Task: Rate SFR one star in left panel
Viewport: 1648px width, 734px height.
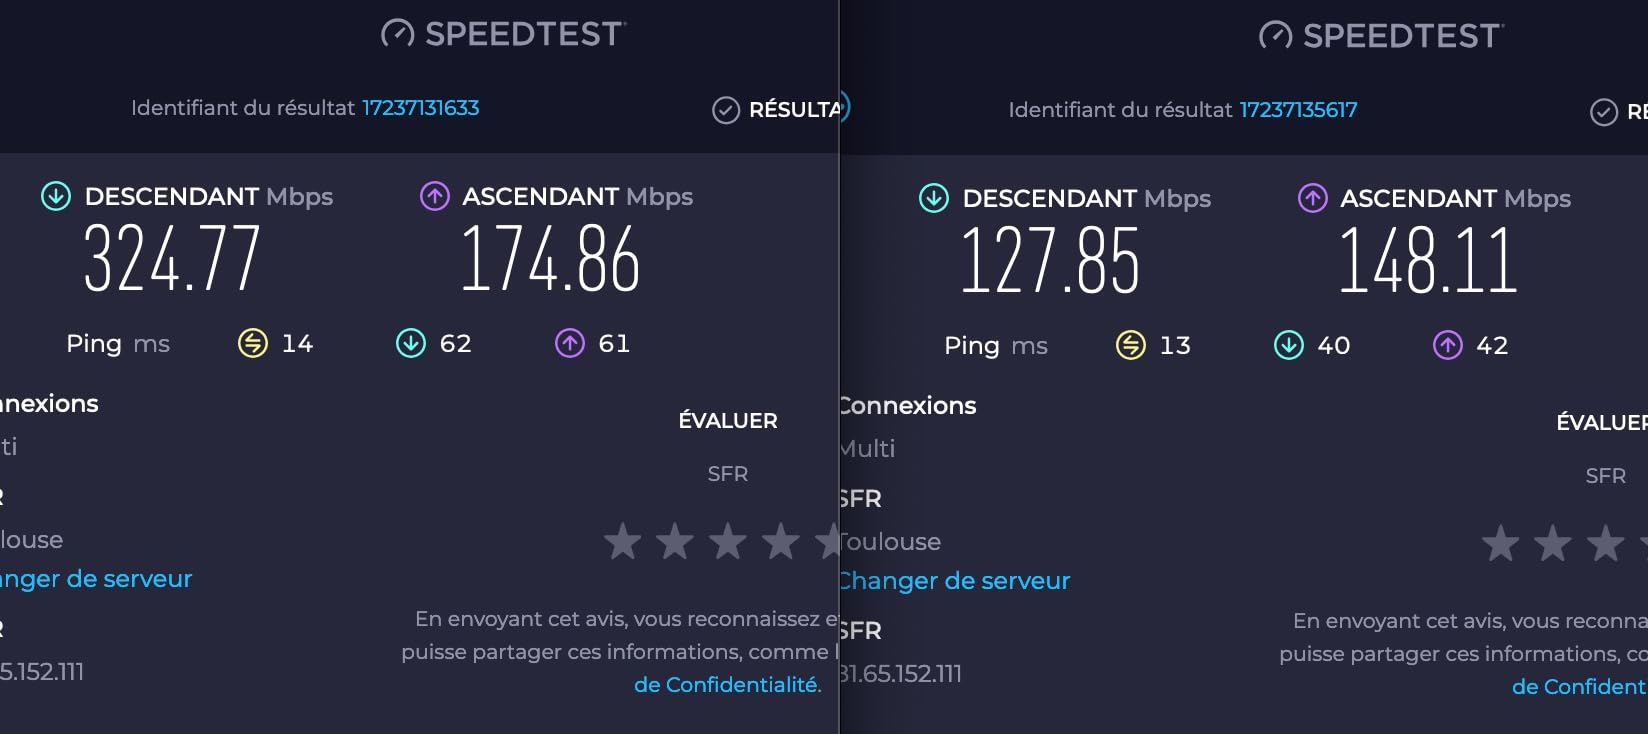Action: [x=622, y=542]
